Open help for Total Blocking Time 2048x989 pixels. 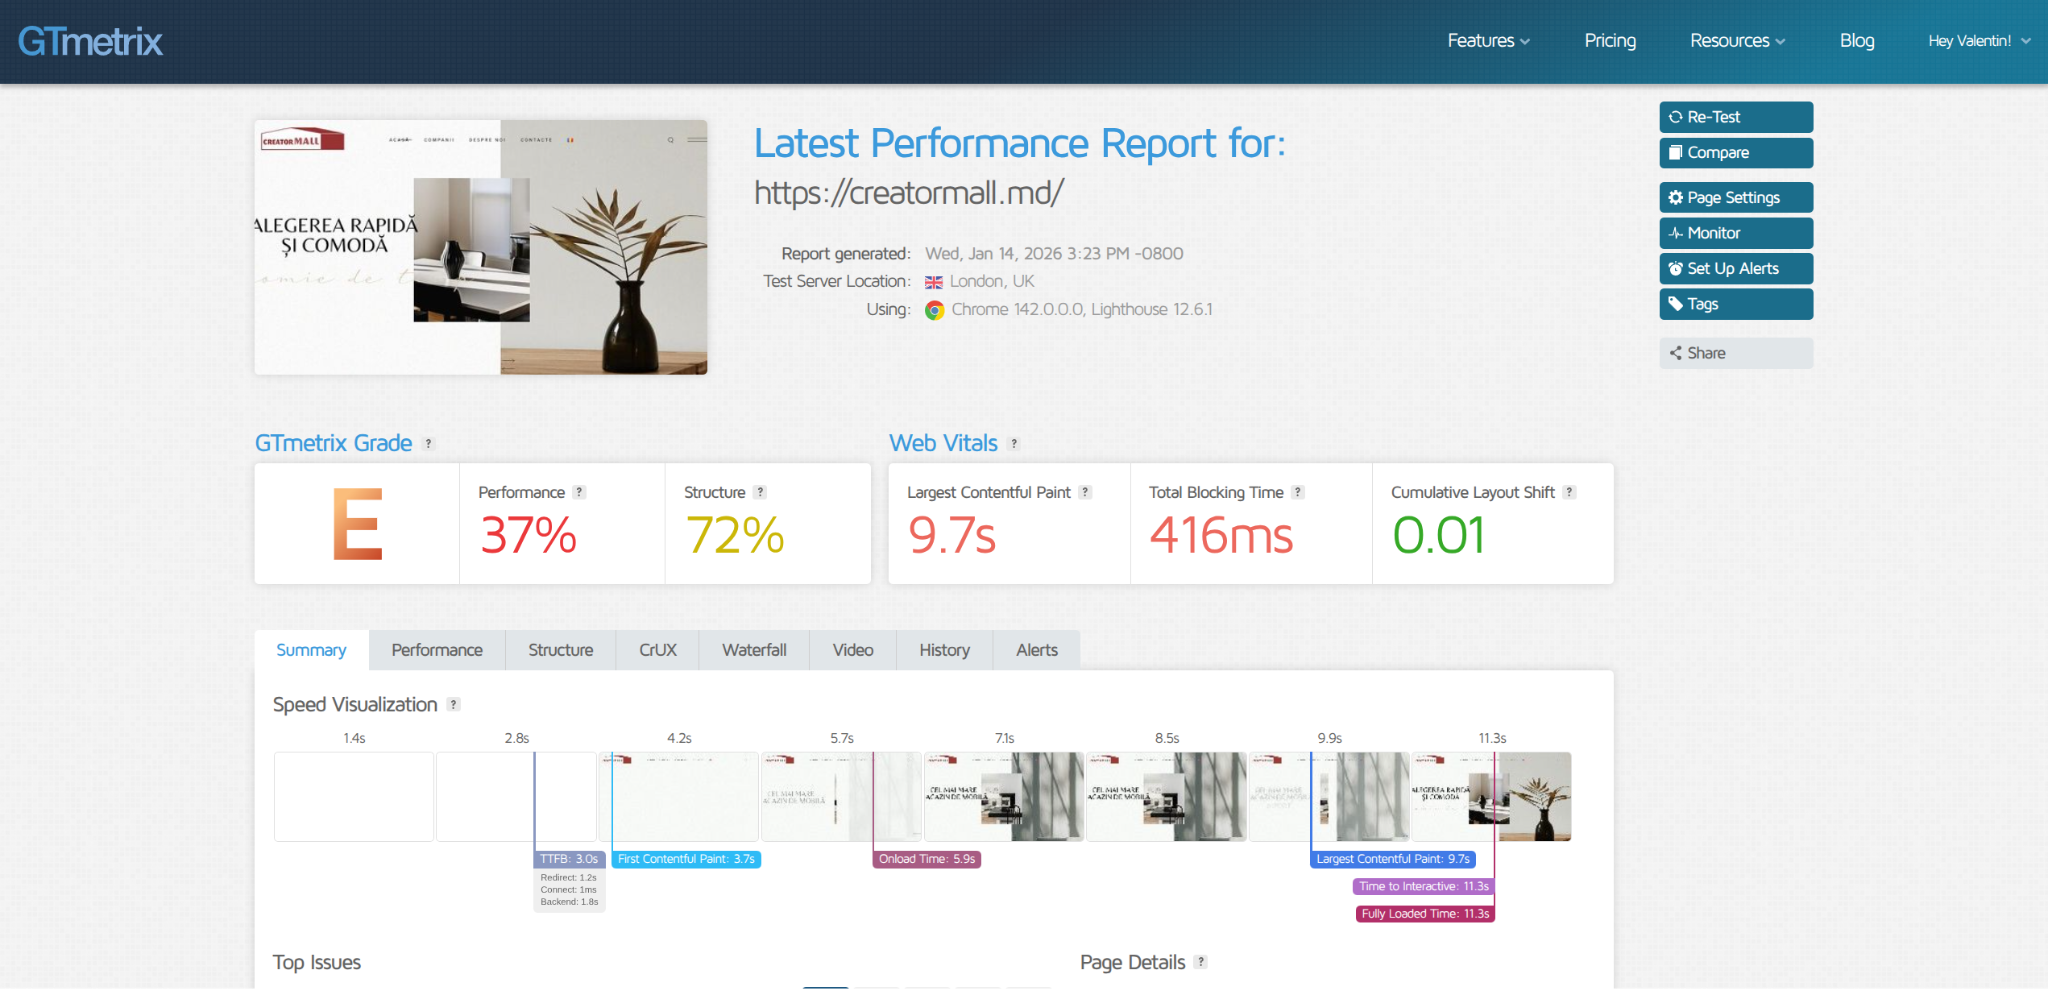point(1297,492)
